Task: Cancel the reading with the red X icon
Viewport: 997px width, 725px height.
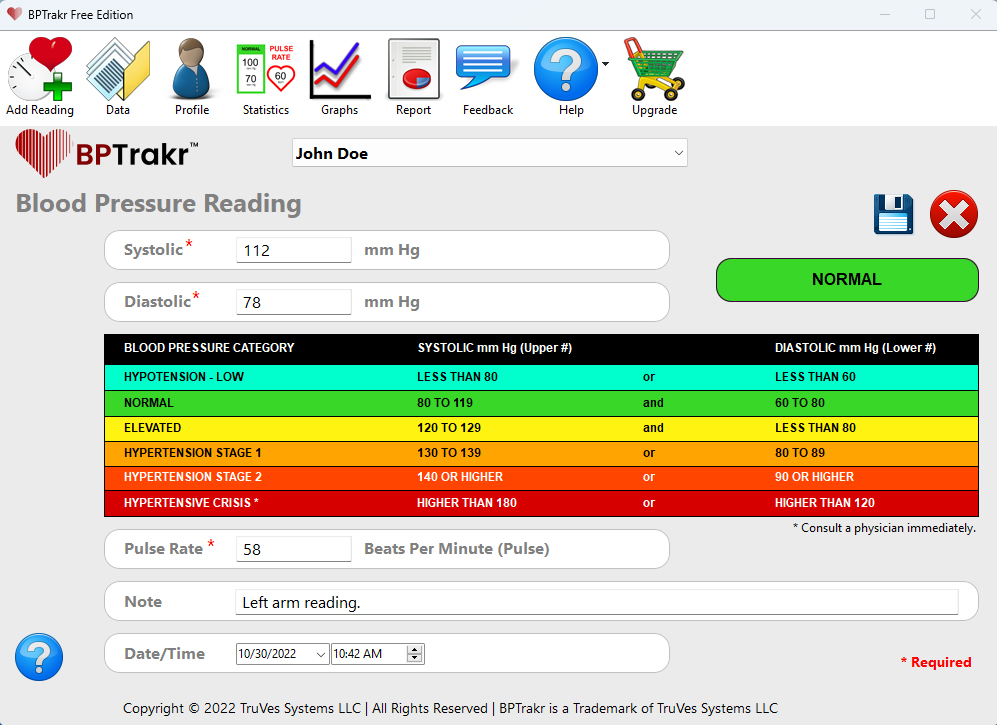Action: (953, 214)
